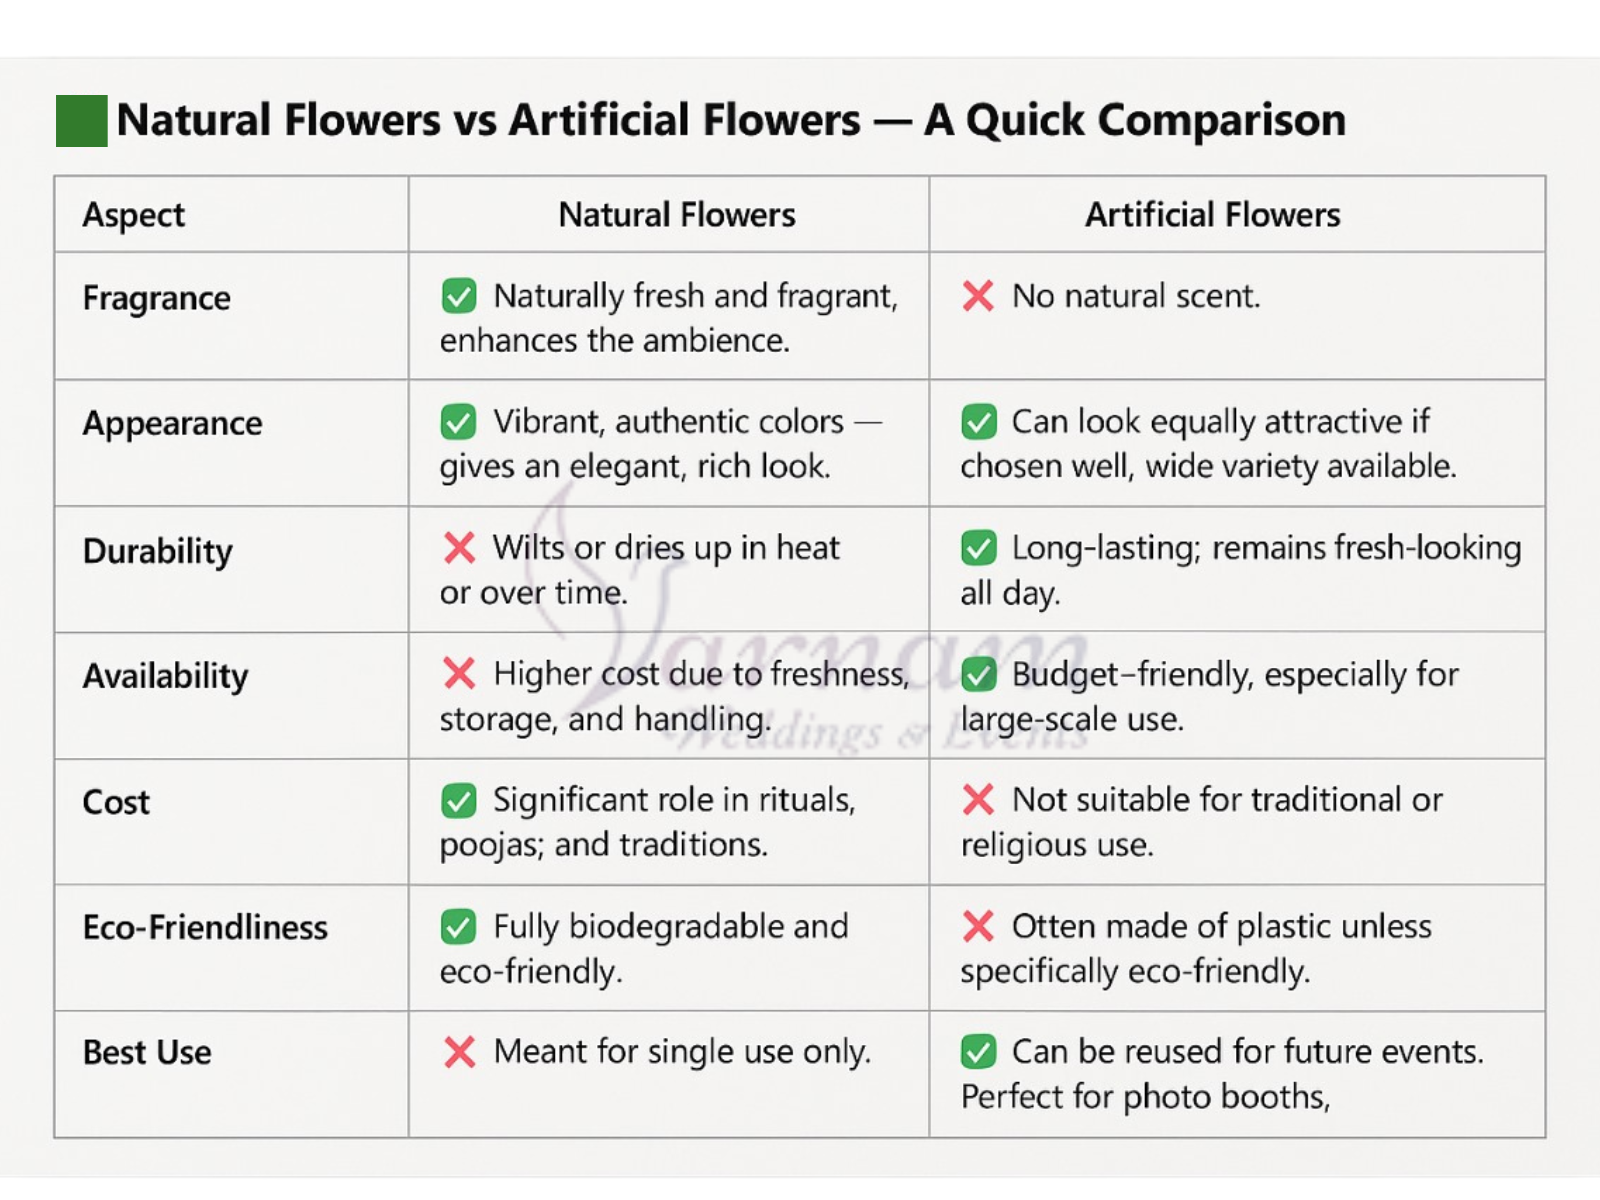Click the green checkmark beside "Can look equally attractive"
This screenshot has width=1600, height=1200.
point(979,422)
